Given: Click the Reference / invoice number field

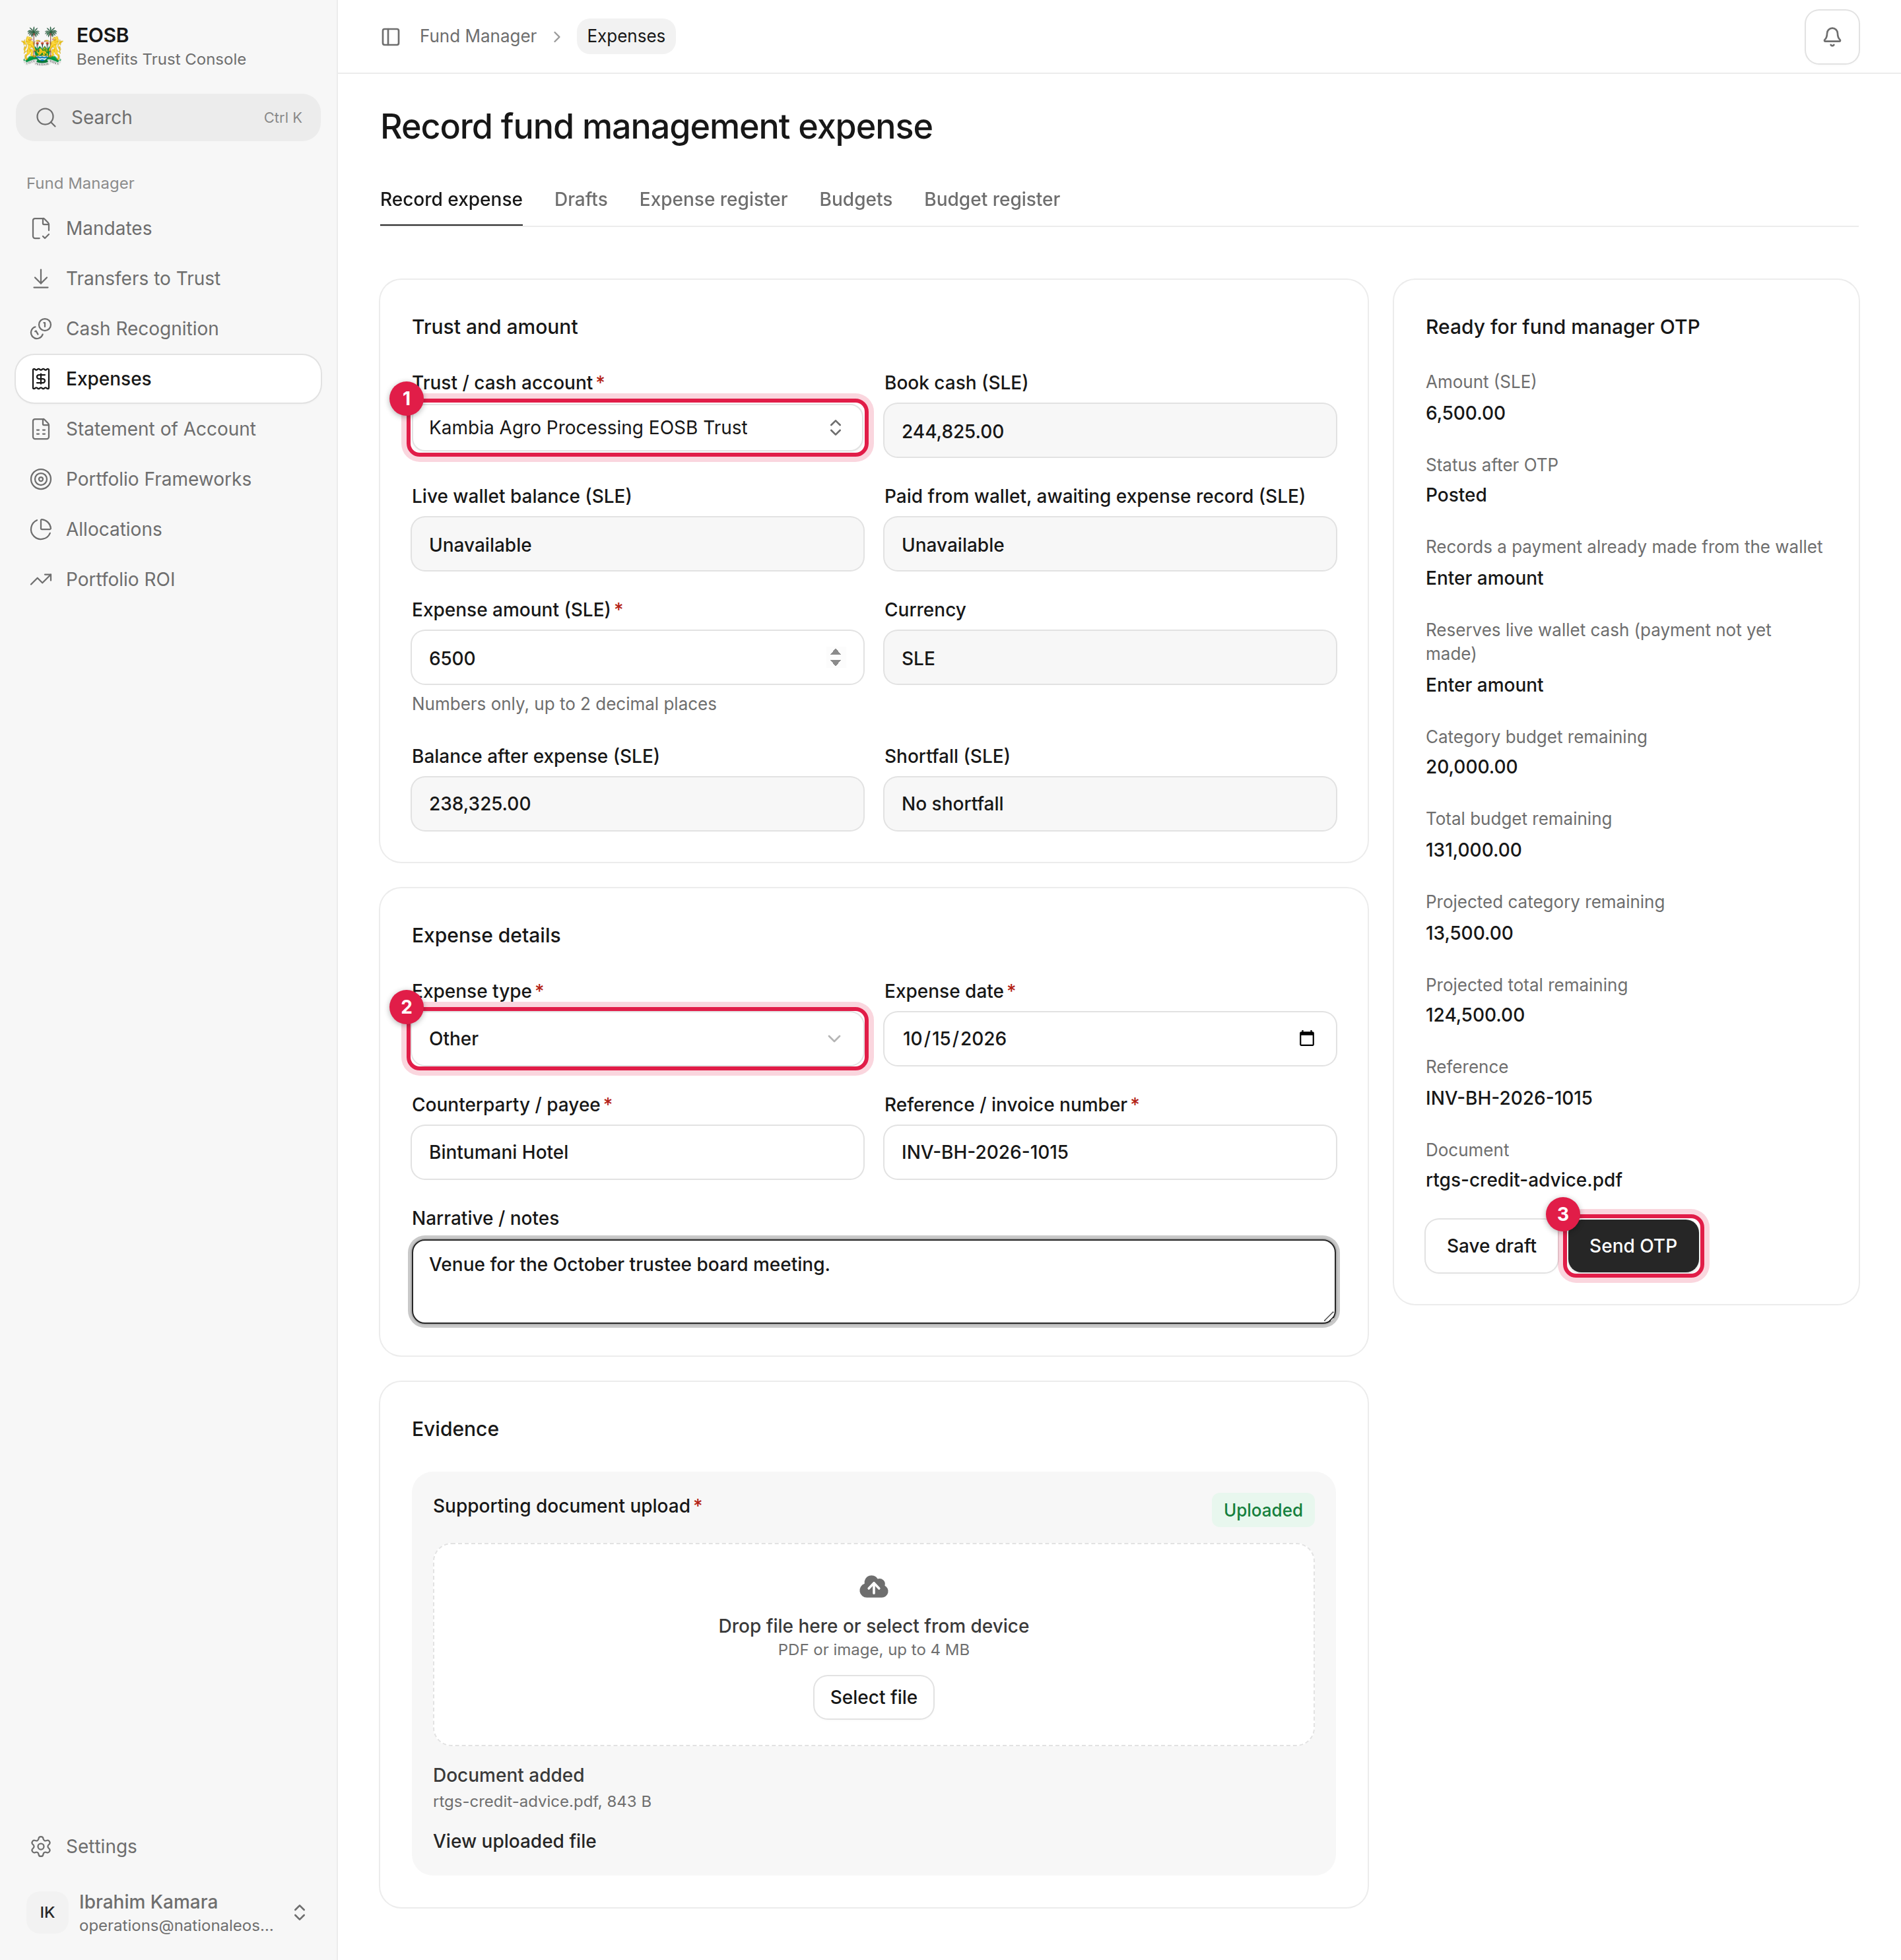Looking at the screenshot, I should point(1109,1152).
